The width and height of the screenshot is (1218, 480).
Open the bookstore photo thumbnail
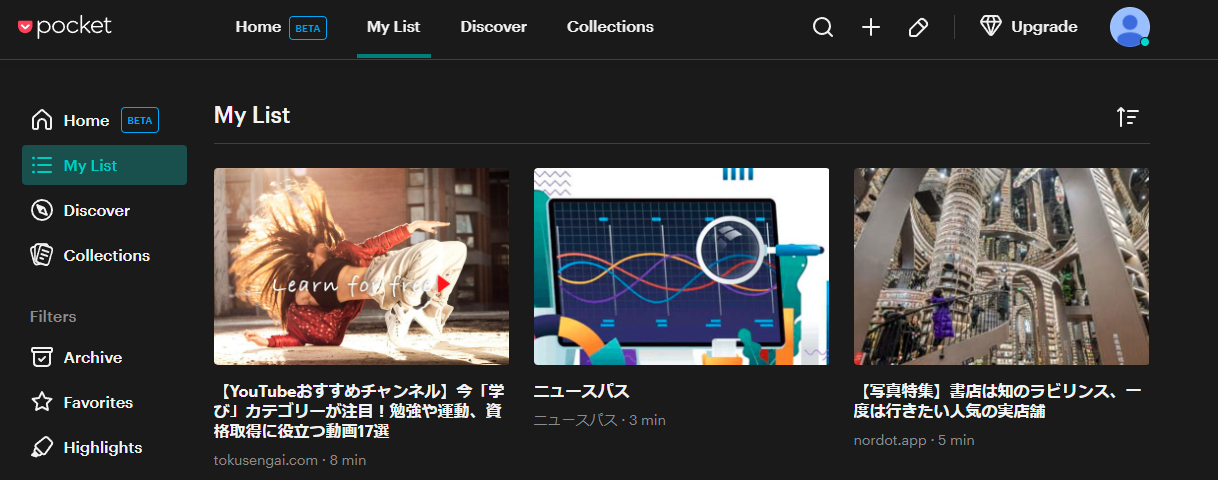(1001, 266)
